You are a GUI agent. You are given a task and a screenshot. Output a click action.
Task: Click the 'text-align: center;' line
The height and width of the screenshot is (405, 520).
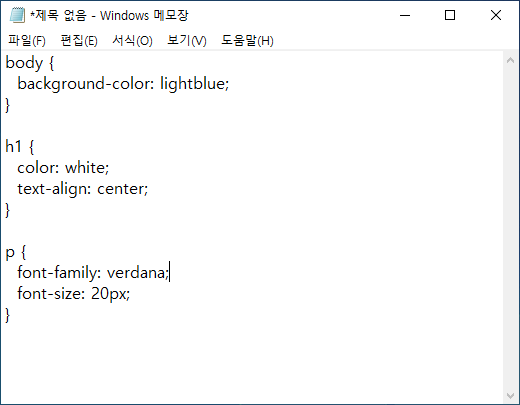tap(82, 189)
